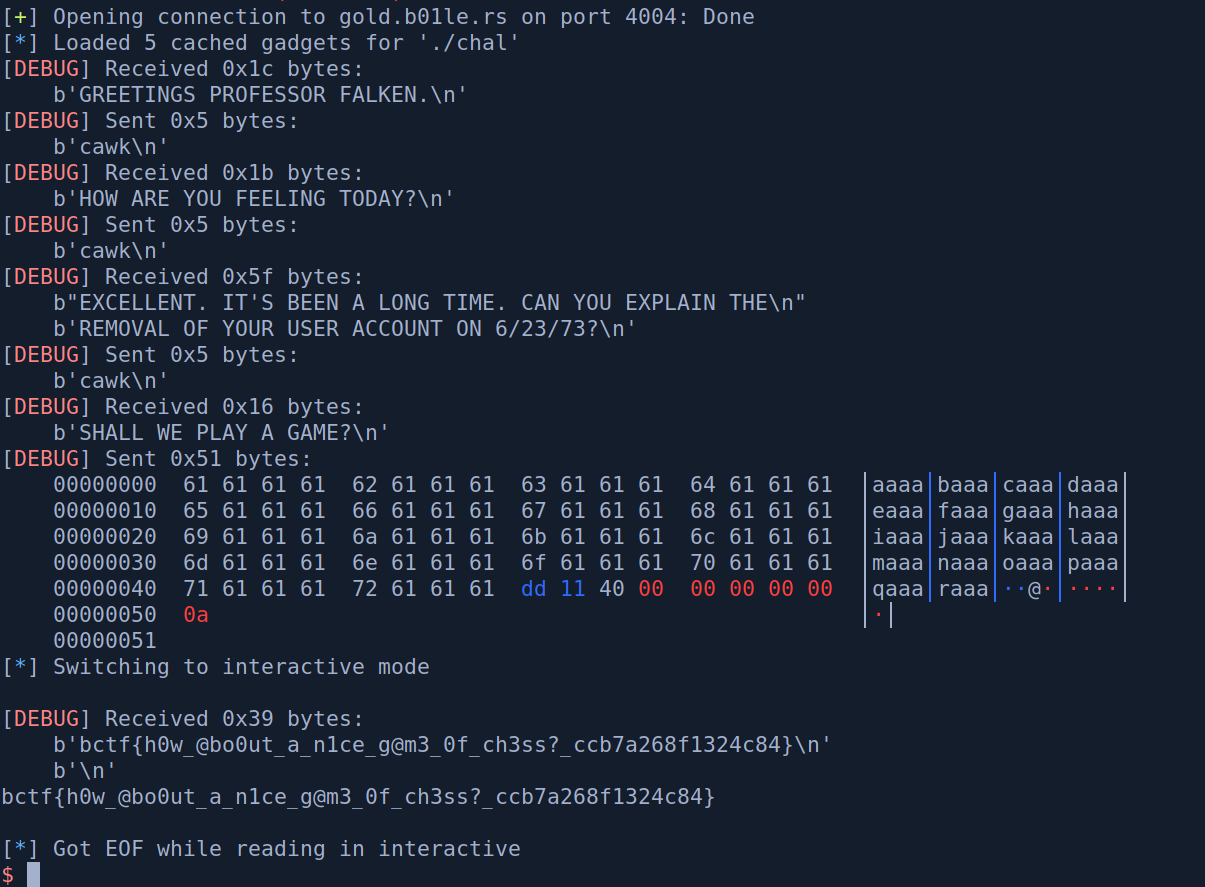Click 'qaaa' in the ASCII dump column
Viewport: 1205px width, 887px height.
[x=898, y=589]
